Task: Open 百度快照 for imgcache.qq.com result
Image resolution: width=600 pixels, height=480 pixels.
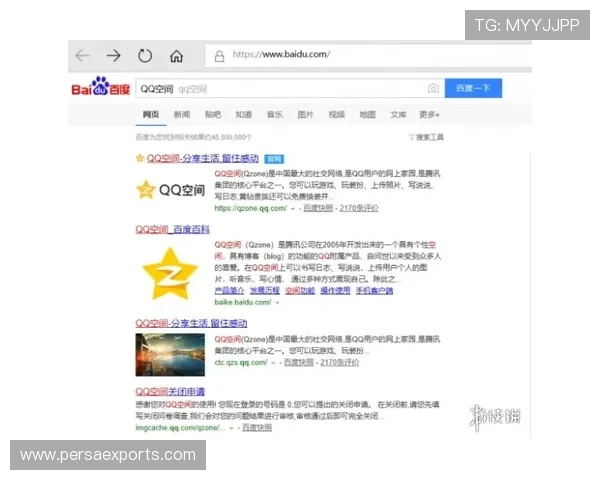Action: [257, 428]
